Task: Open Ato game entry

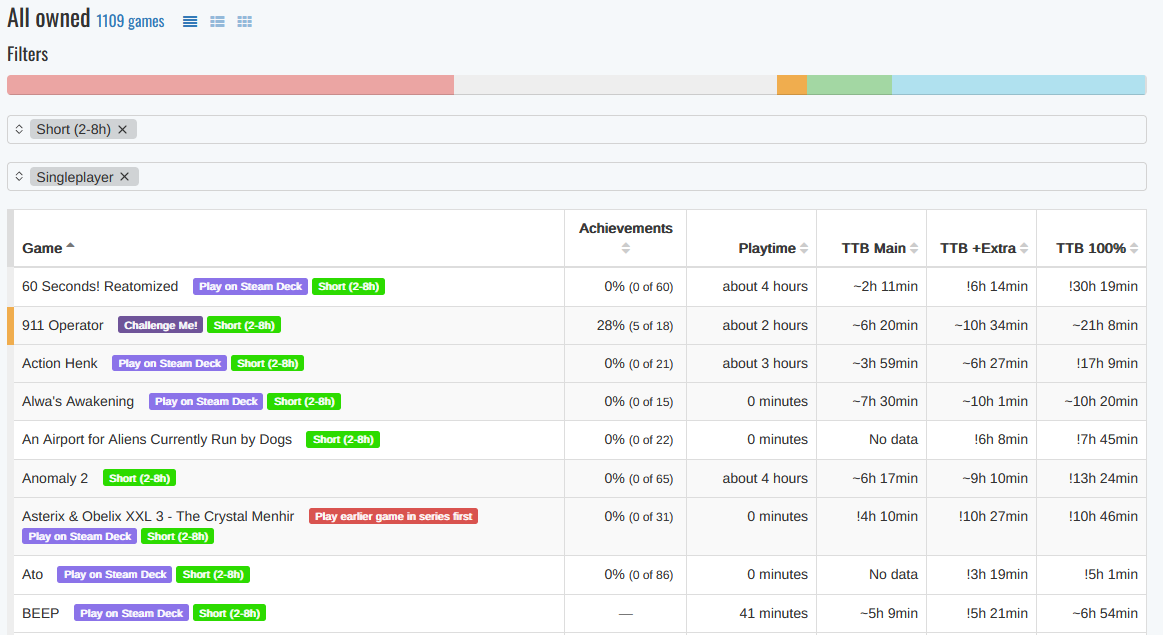Action: [x=33, y=574]
